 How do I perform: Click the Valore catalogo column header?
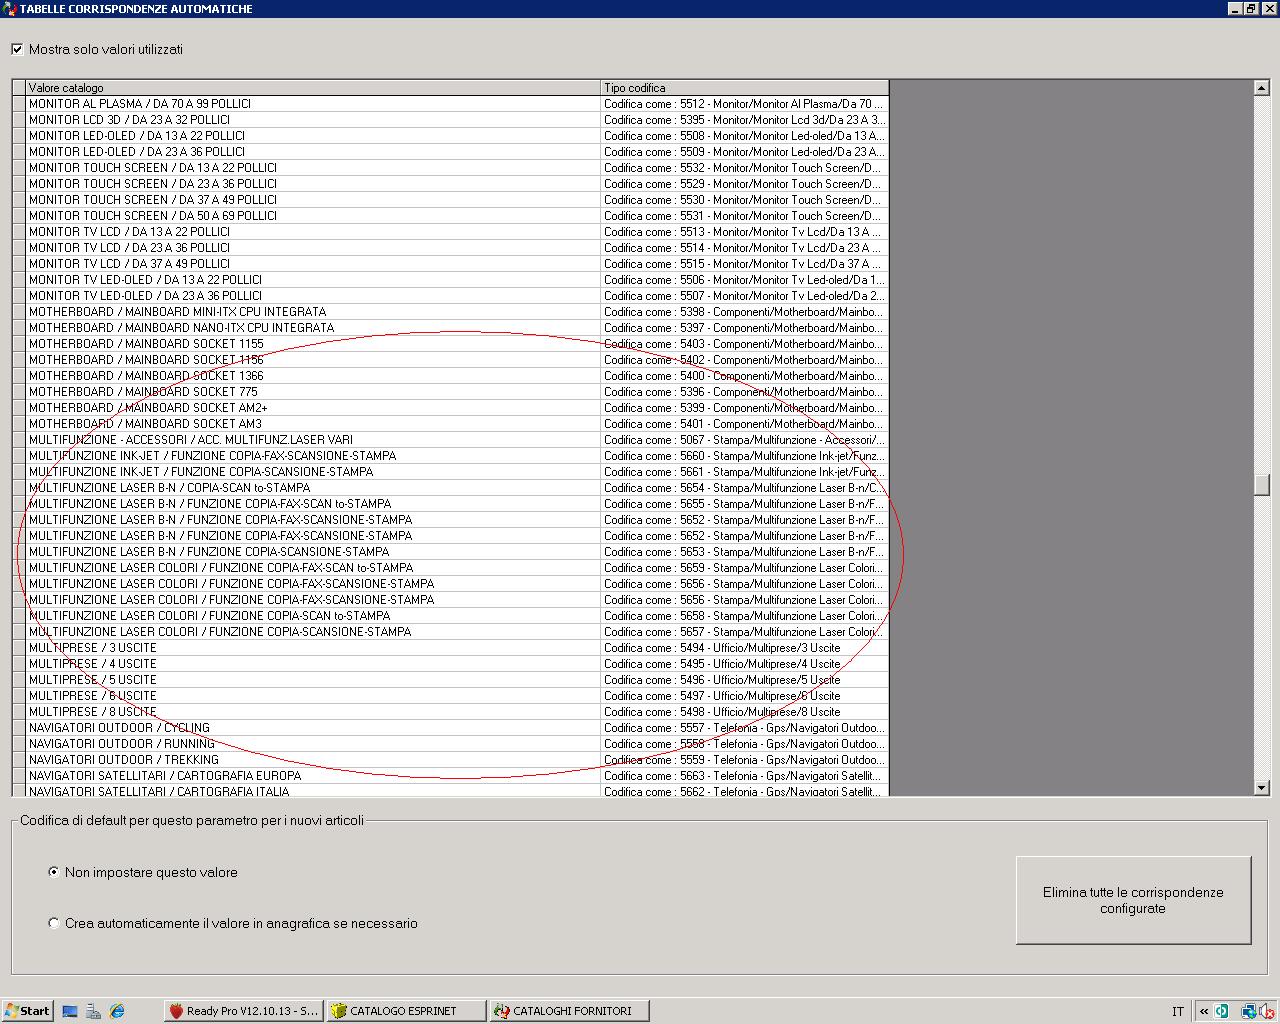313,88
